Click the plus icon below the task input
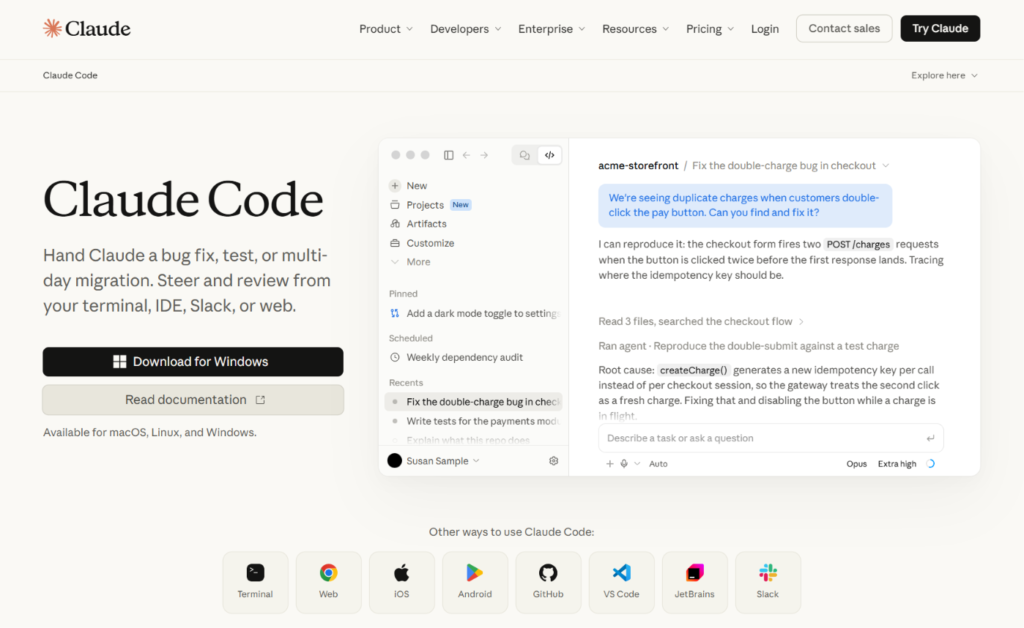The width and height of the screenshot is (1024, 628). pyautogui.click(x=609, y=464)
